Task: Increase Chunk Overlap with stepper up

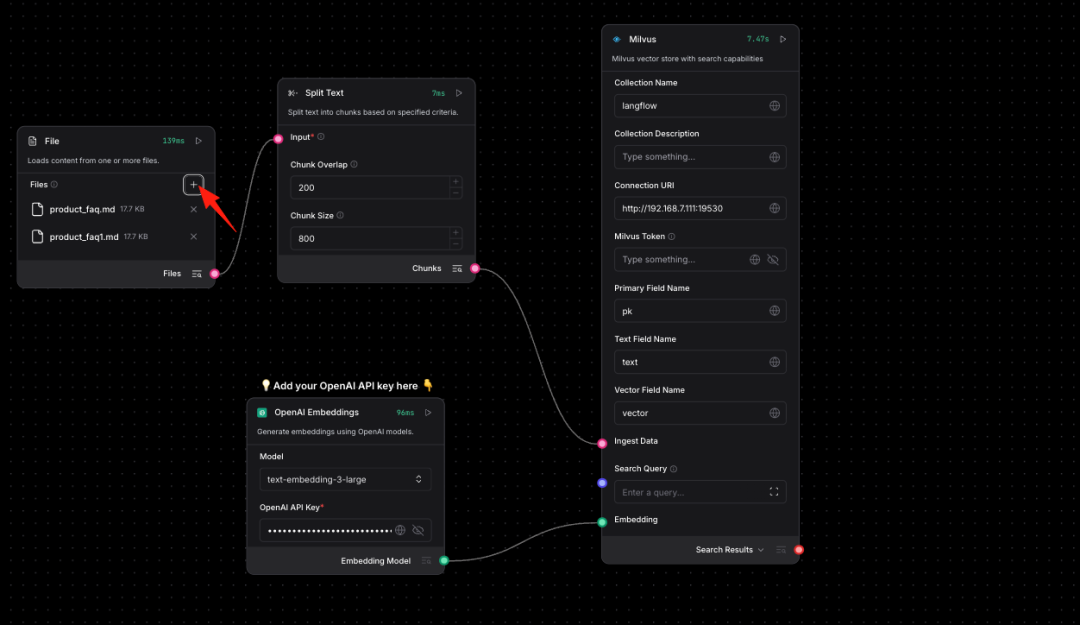Action: [455, 182]
